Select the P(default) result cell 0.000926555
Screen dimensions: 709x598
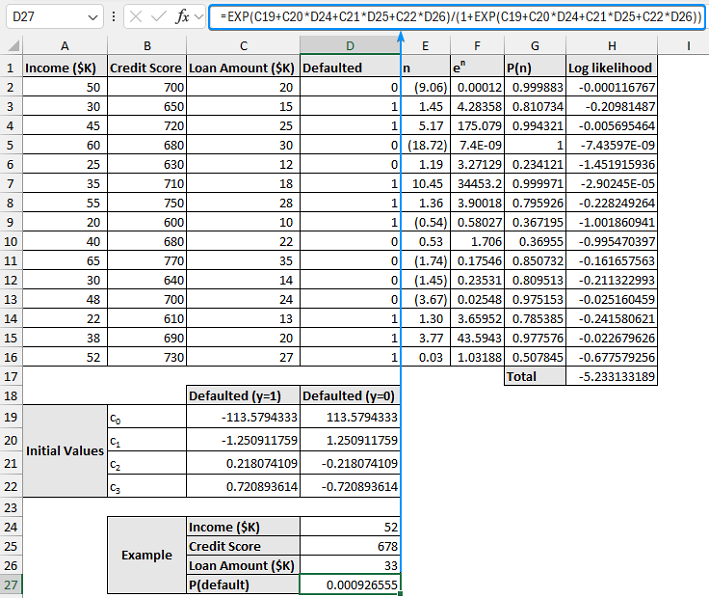[x=349, y=586]
